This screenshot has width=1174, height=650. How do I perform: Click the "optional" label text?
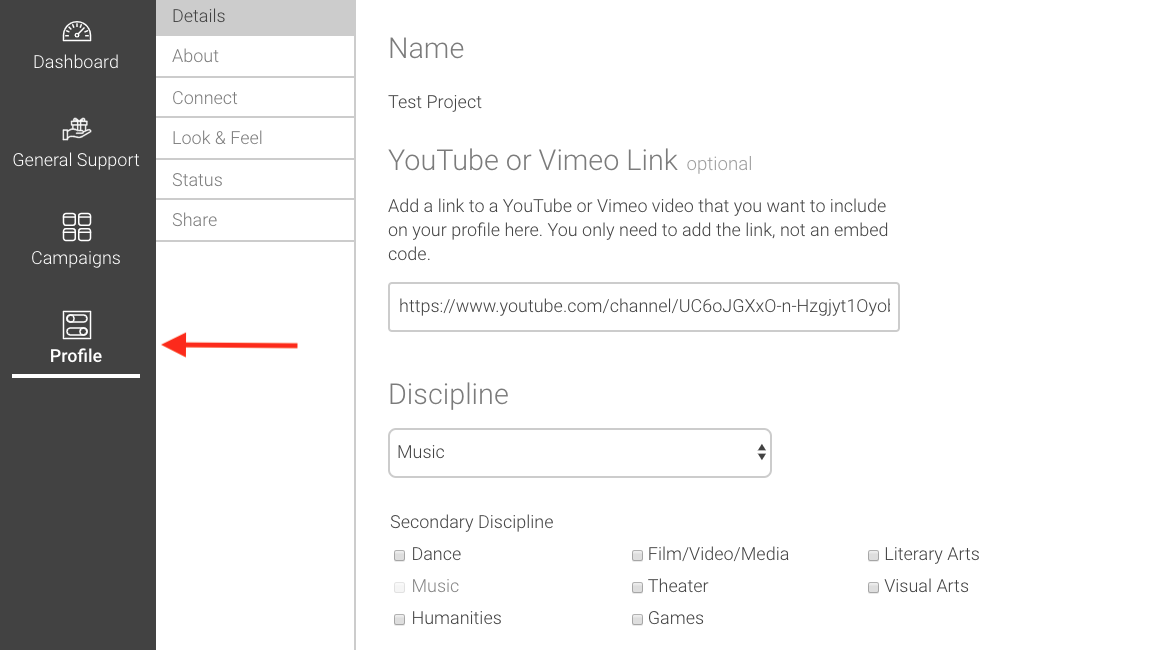(x=720, y=164)
